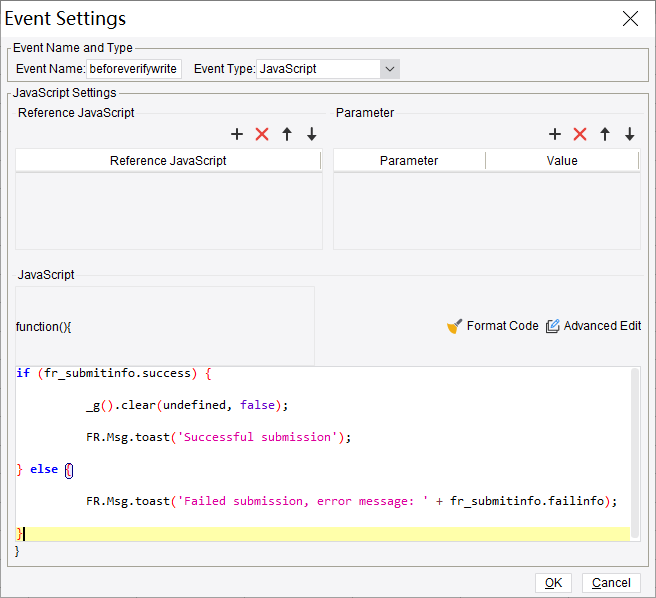This screenshot has height=598, width=656.
Task: Move Reference JavaScript entry down
Action: click(312, 134)
